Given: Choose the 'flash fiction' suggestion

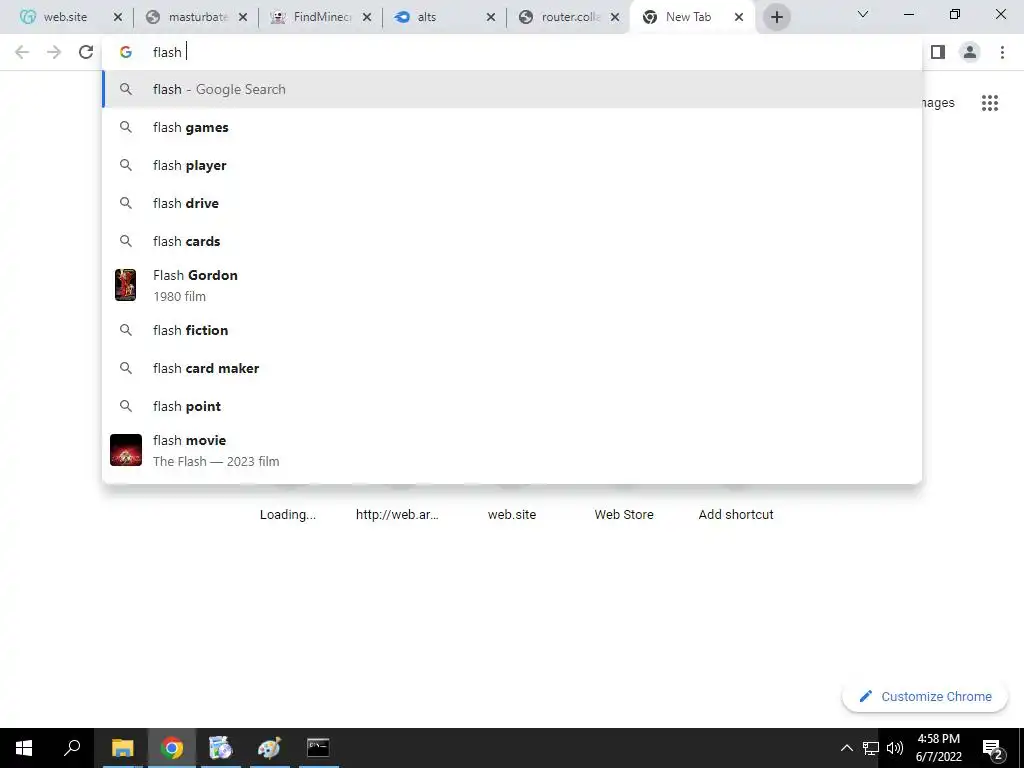Looking at the screenshot, I should click(x=512, y=330).
